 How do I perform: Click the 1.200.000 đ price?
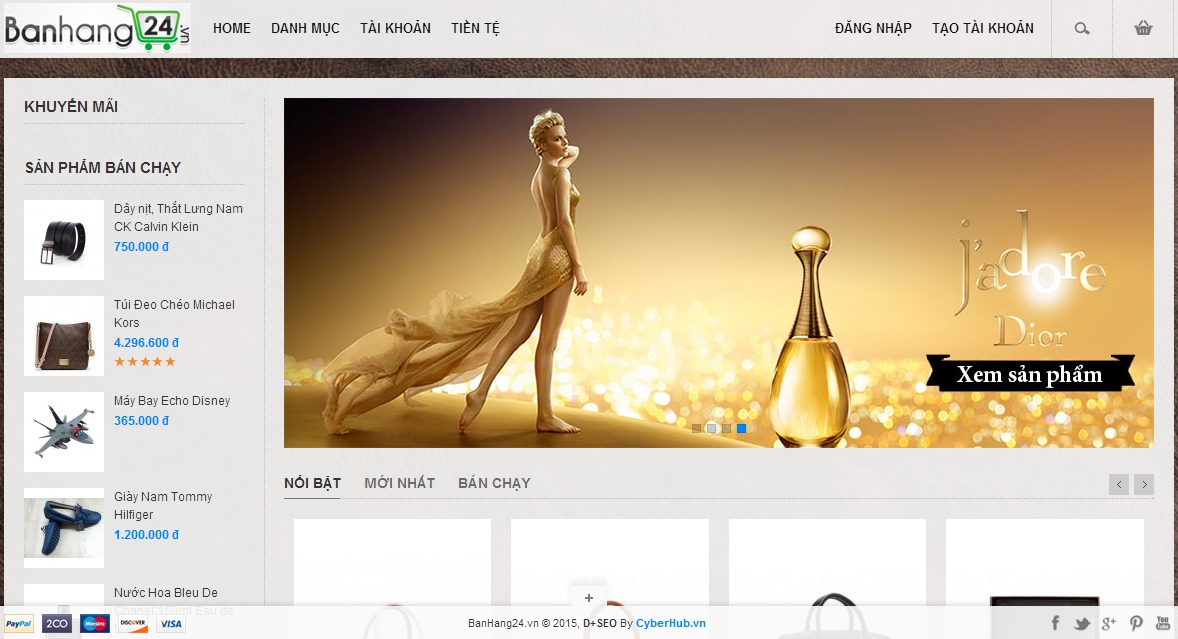click(x=146, y=535)
